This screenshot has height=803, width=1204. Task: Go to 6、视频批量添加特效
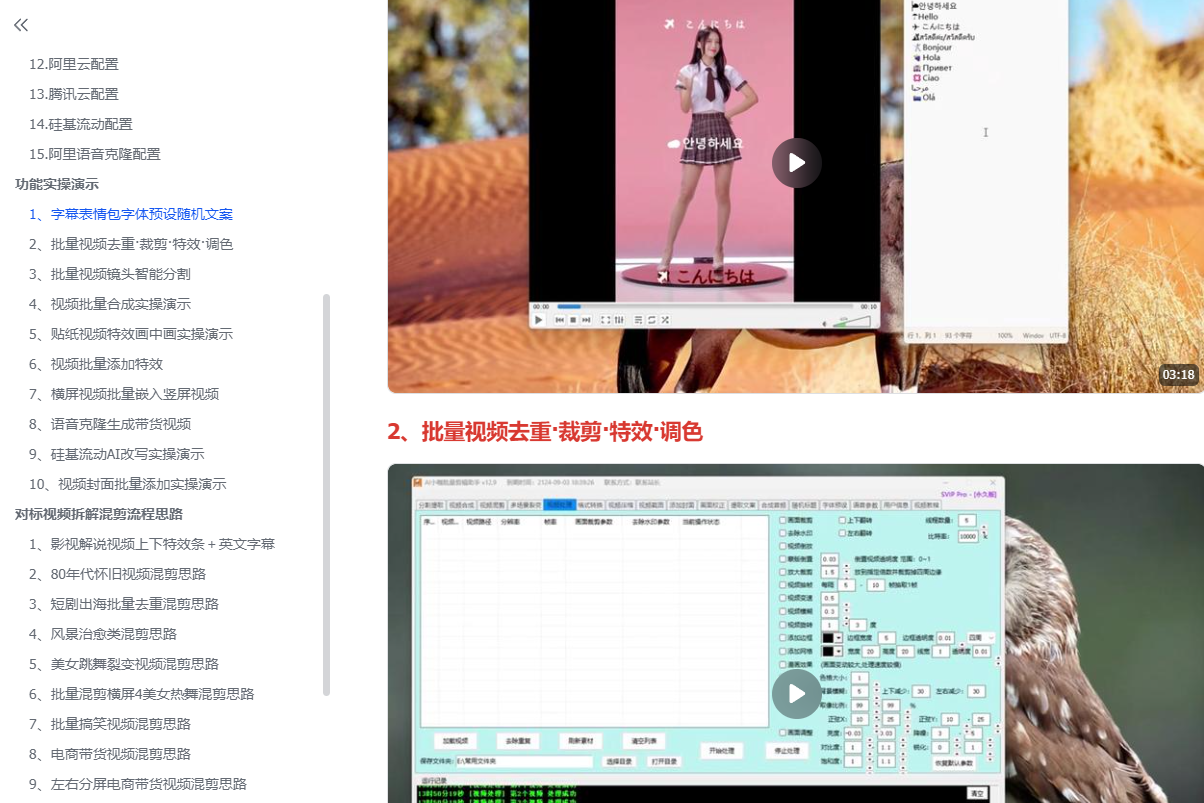click(95, 364)
